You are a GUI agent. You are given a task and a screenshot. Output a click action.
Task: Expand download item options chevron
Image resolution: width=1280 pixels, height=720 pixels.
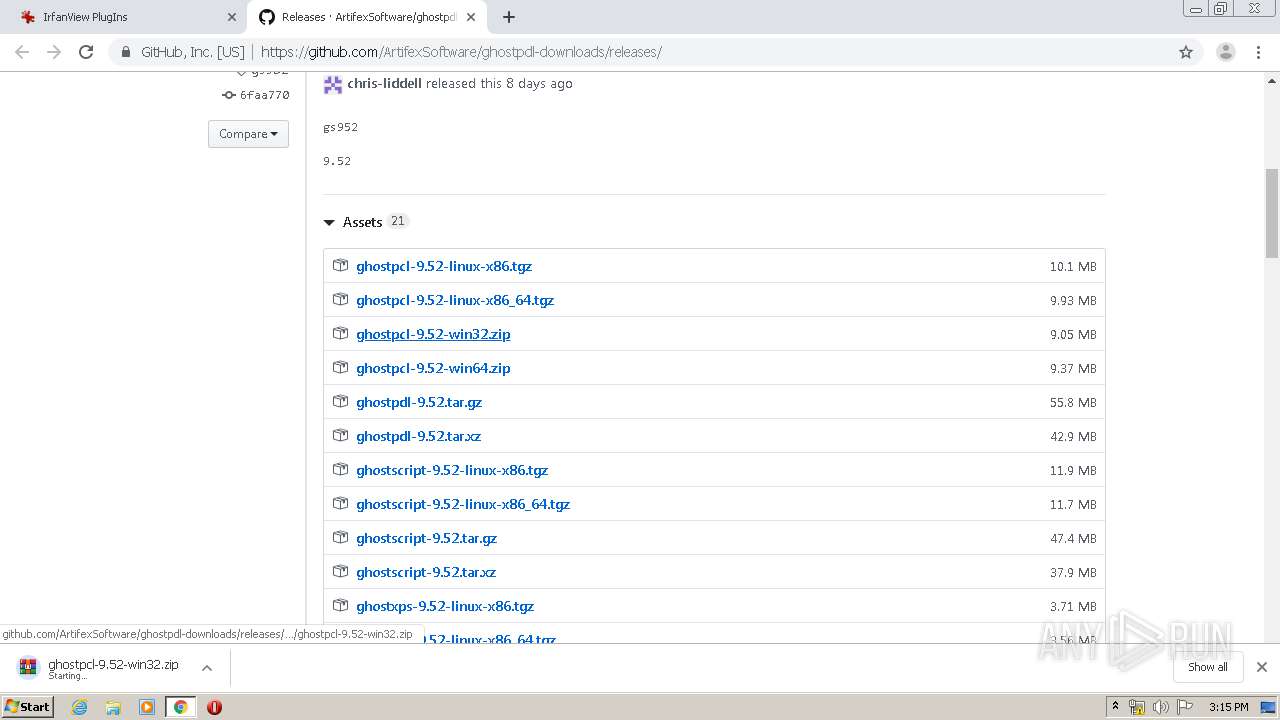point(207,668)
